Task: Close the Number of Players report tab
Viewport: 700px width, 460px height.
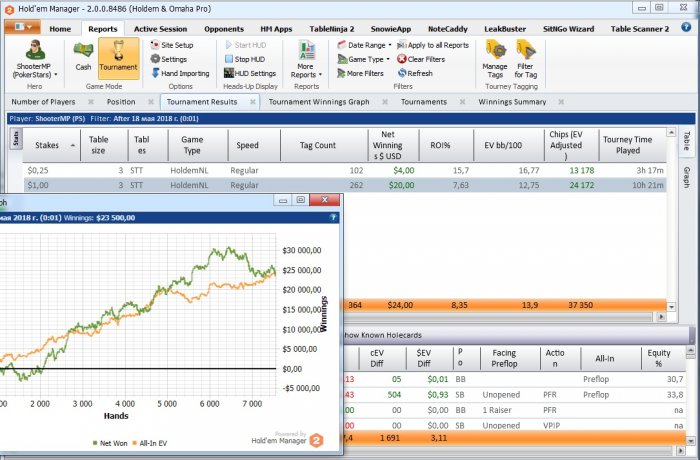Action: [91, 102]
